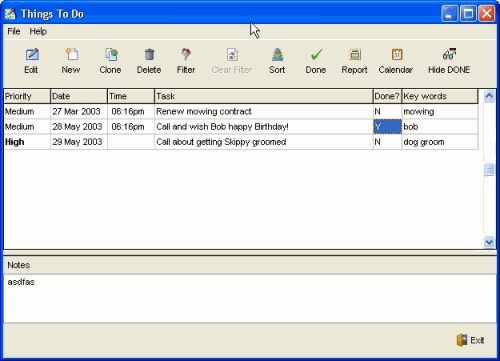Click the Task column header

point(264,96)
